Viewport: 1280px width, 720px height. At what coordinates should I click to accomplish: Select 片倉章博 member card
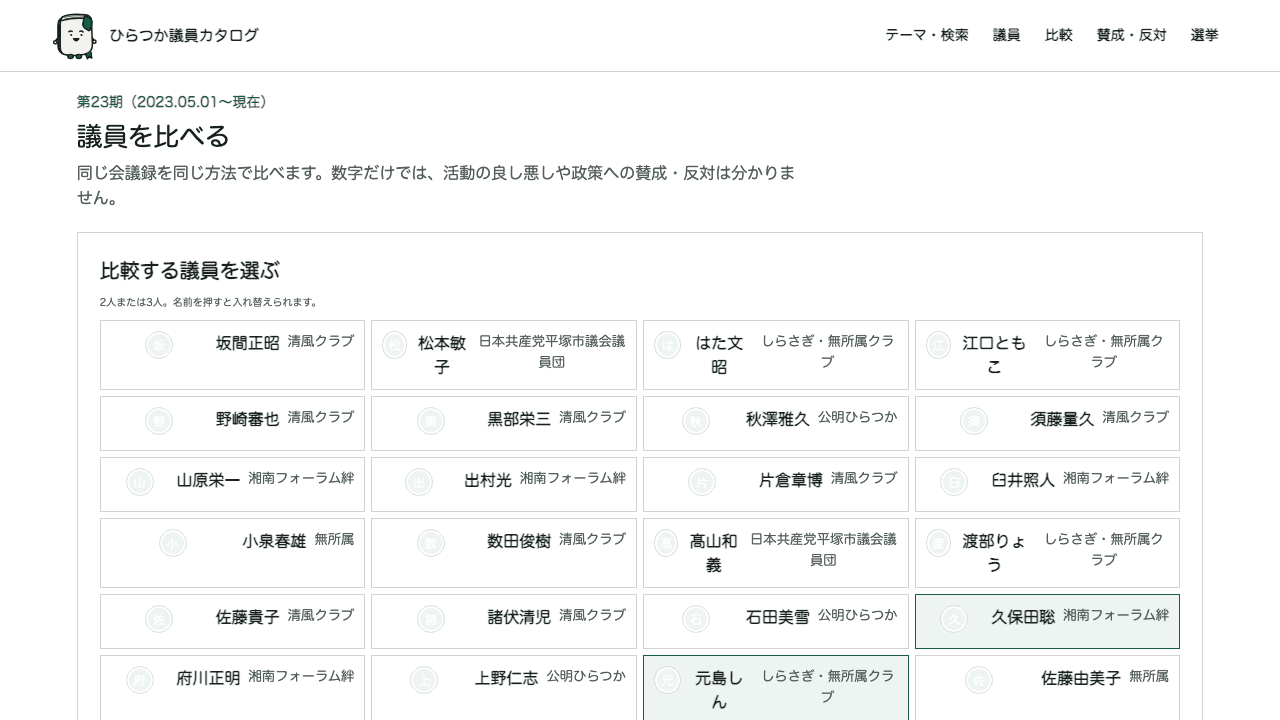pos(776,485)
